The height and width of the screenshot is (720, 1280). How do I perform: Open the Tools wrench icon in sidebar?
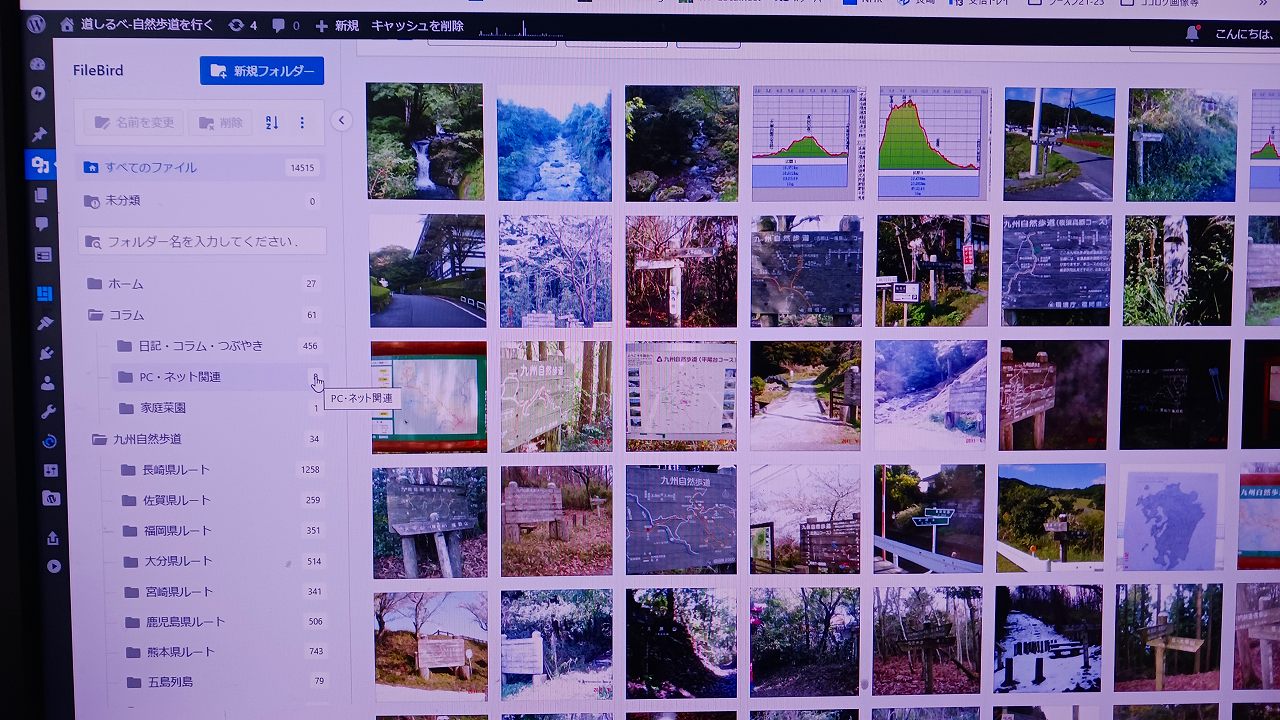(47, 412)
